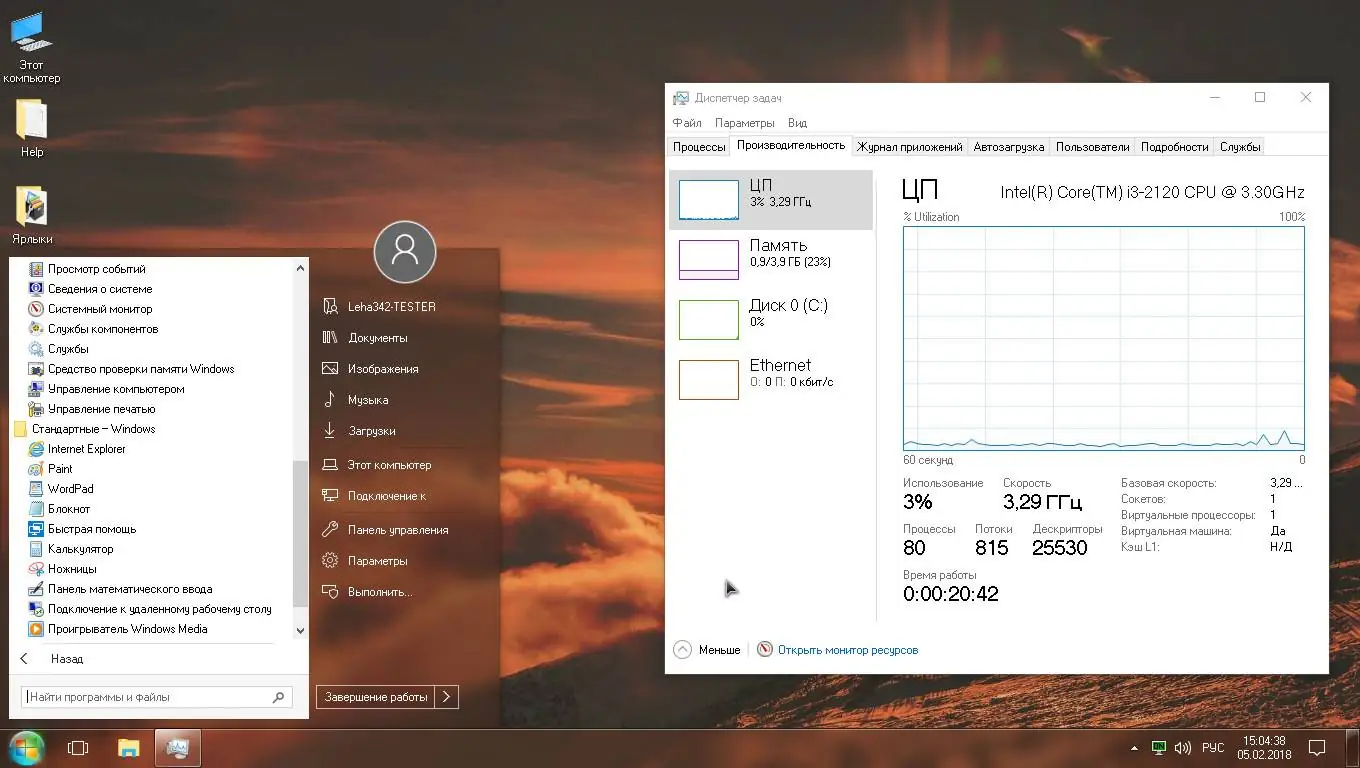
Task: Open Средство проверки памяти Windows icon
Action: point(37,369)
